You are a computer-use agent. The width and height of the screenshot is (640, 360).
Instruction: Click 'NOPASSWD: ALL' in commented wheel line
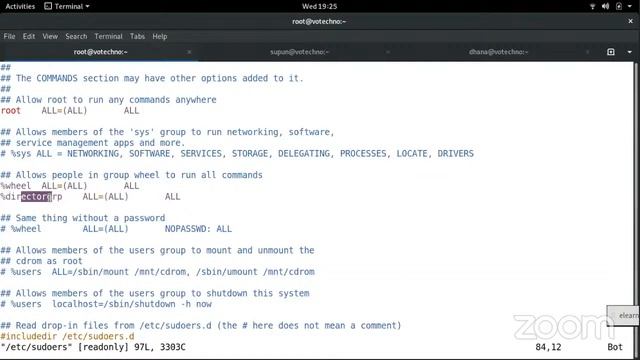[198, 229]
